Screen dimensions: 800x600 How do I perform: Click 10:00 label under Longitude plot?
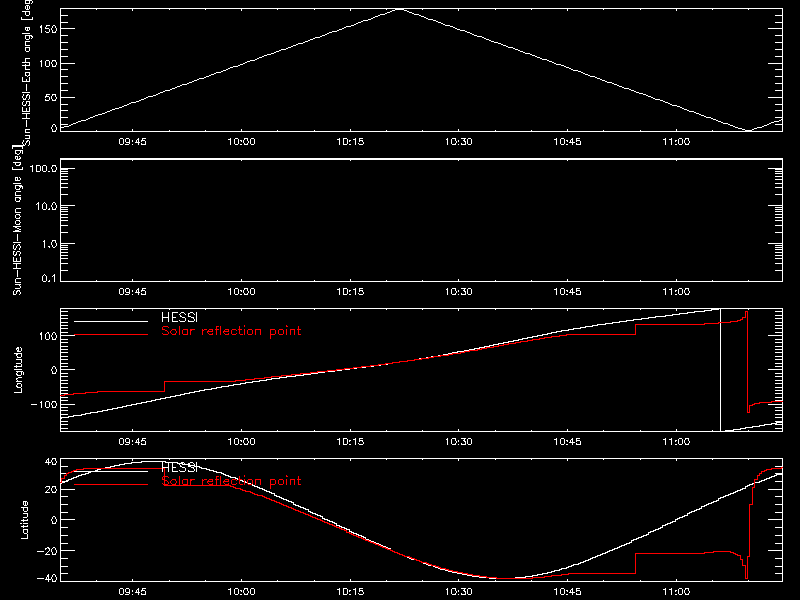point(241,441)
